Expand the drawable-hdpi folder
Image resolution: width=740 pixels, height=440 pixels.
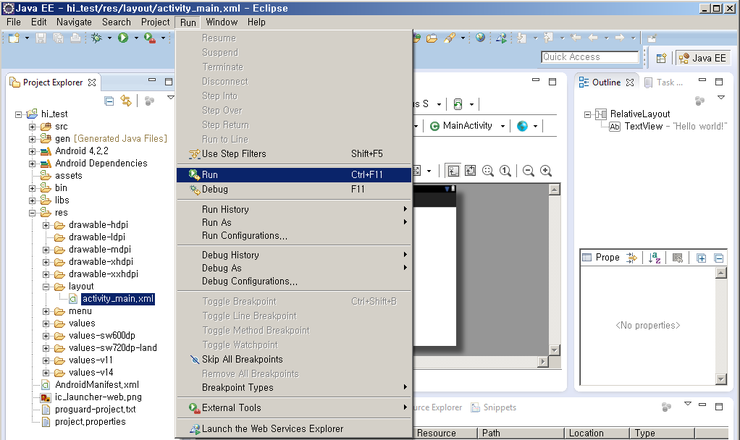tap(46, 225)
